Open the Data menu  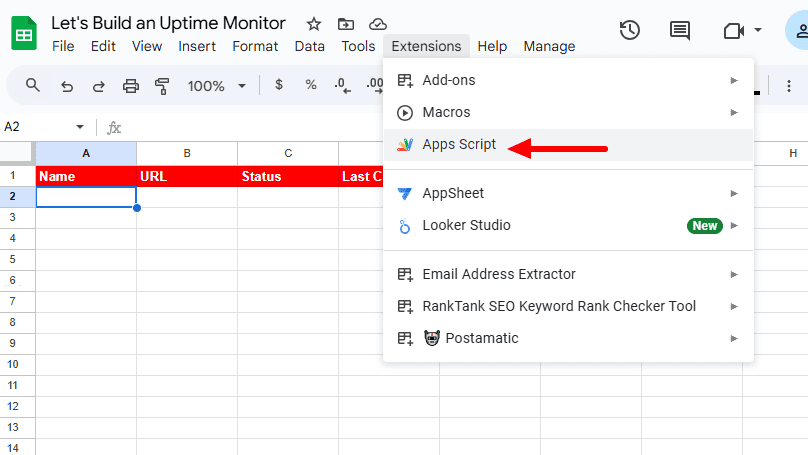pyautogui.click(x=310, y=46)
